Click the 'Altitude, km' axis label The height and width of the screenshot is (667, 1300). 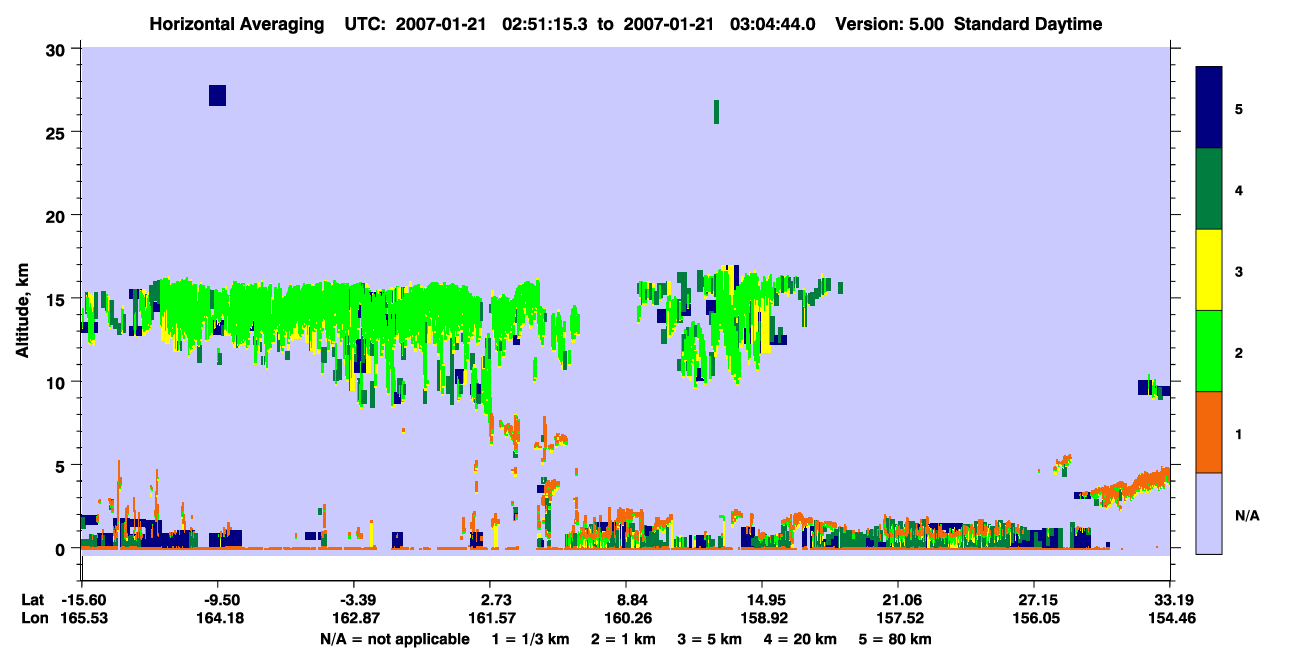[x=22, y=310]
